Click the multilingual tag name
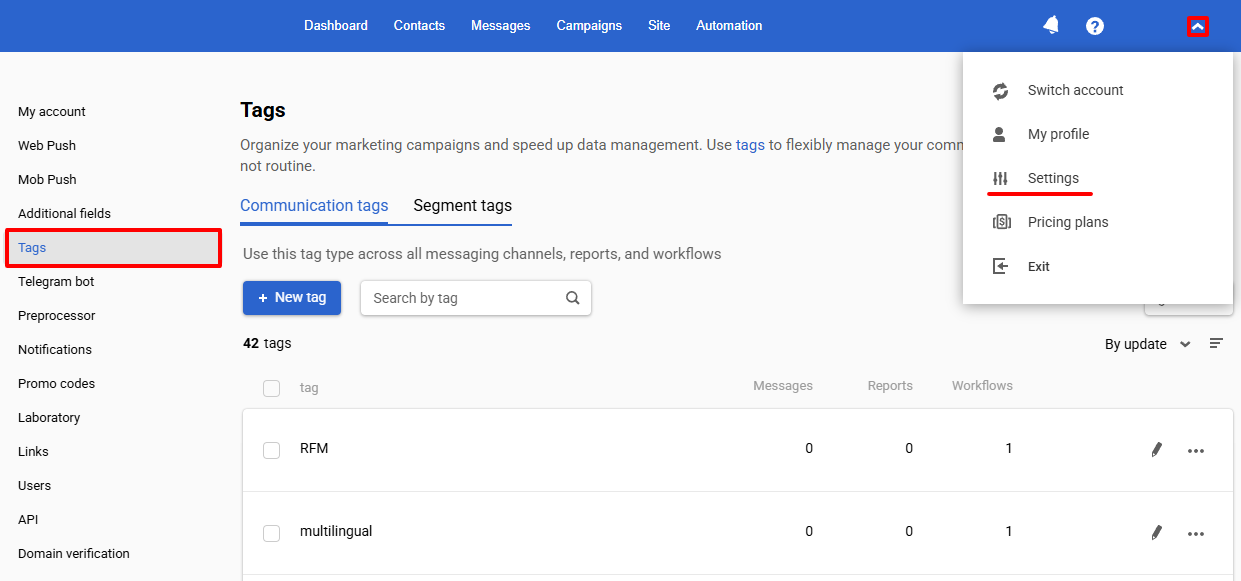Viewport: 1241px width, 581px height. click(336, 532)
